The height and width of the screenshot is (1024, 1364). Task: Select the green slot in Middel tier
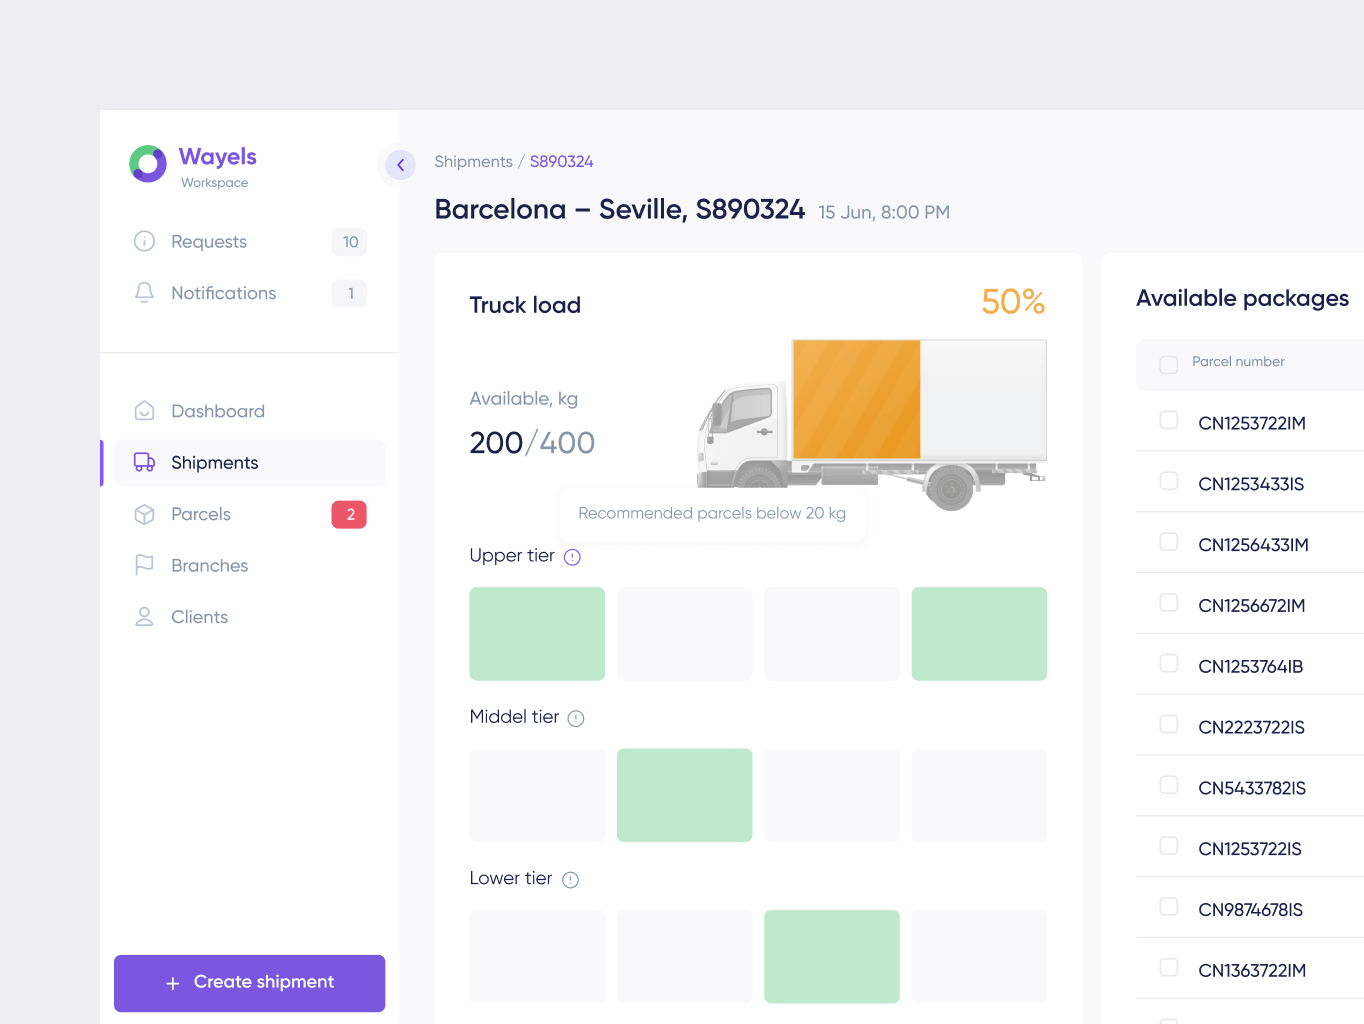[x=684, y=795]
